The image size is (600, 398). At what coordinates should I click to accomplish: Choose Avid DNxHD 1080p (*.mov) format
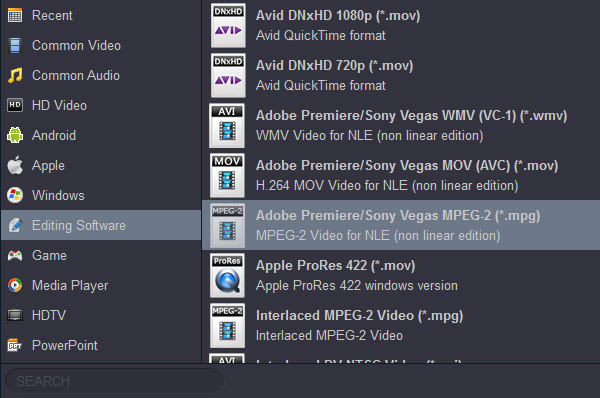[401, 25]
